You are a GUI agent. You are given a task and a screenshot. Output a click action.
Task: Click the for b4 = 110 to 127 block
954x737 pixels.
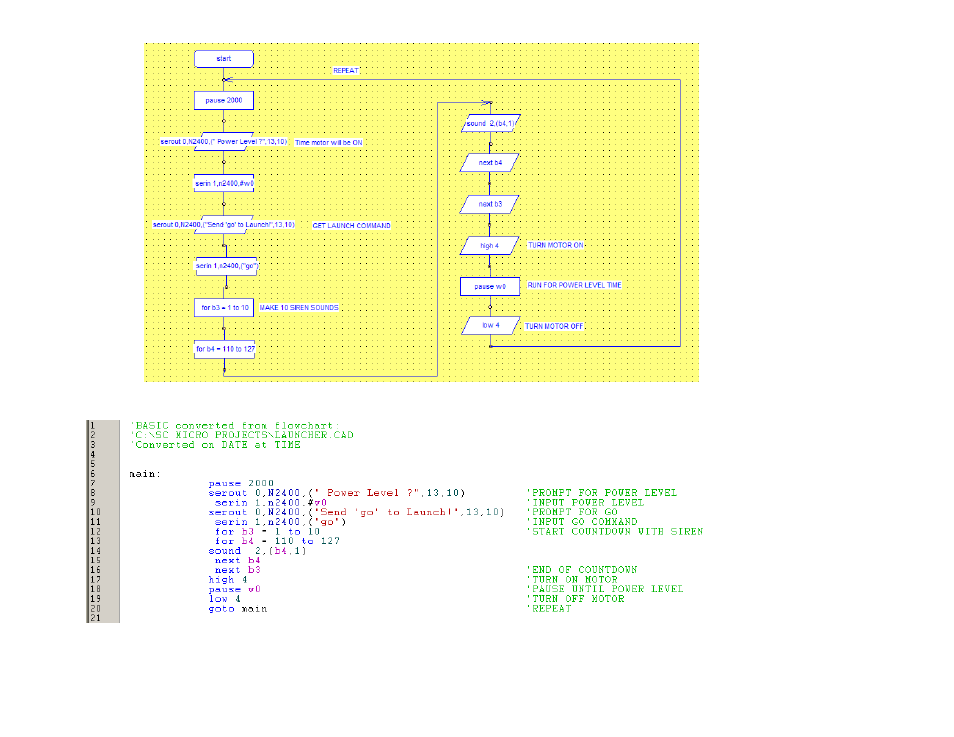pyautogui.click(x=225, y=349)
